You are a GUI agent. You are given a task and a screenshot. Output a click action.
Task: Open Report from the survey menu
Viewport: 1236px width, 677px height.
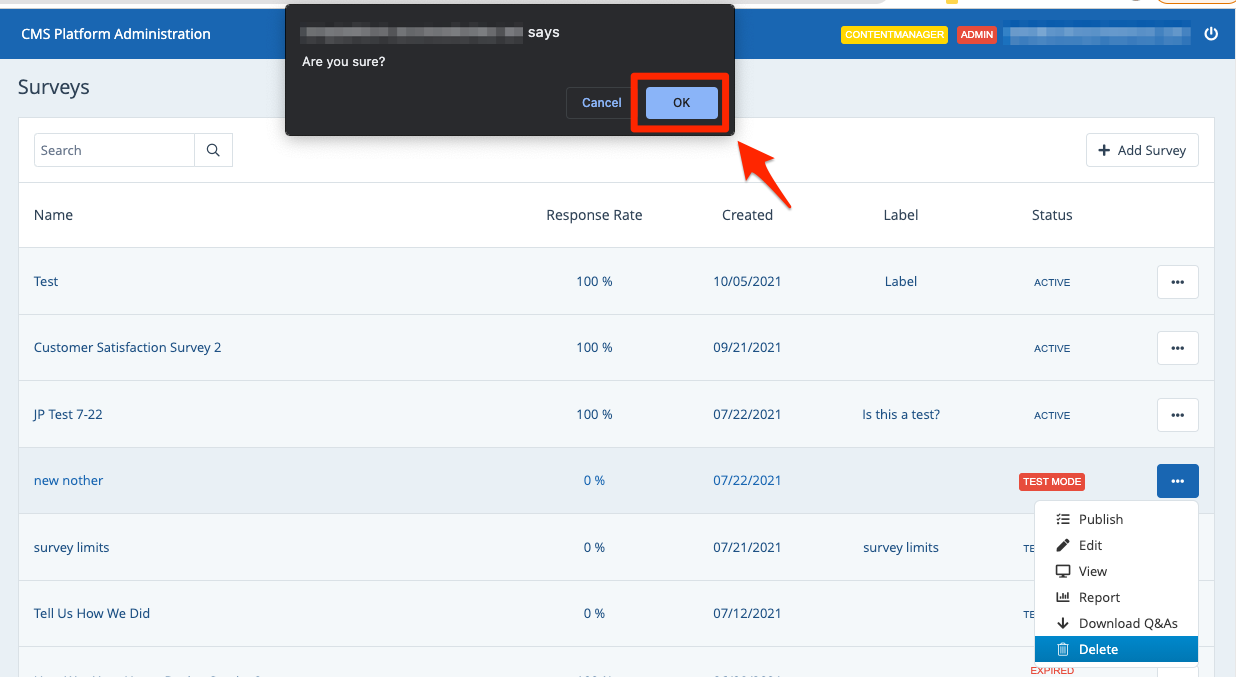tap(1099, 597)
